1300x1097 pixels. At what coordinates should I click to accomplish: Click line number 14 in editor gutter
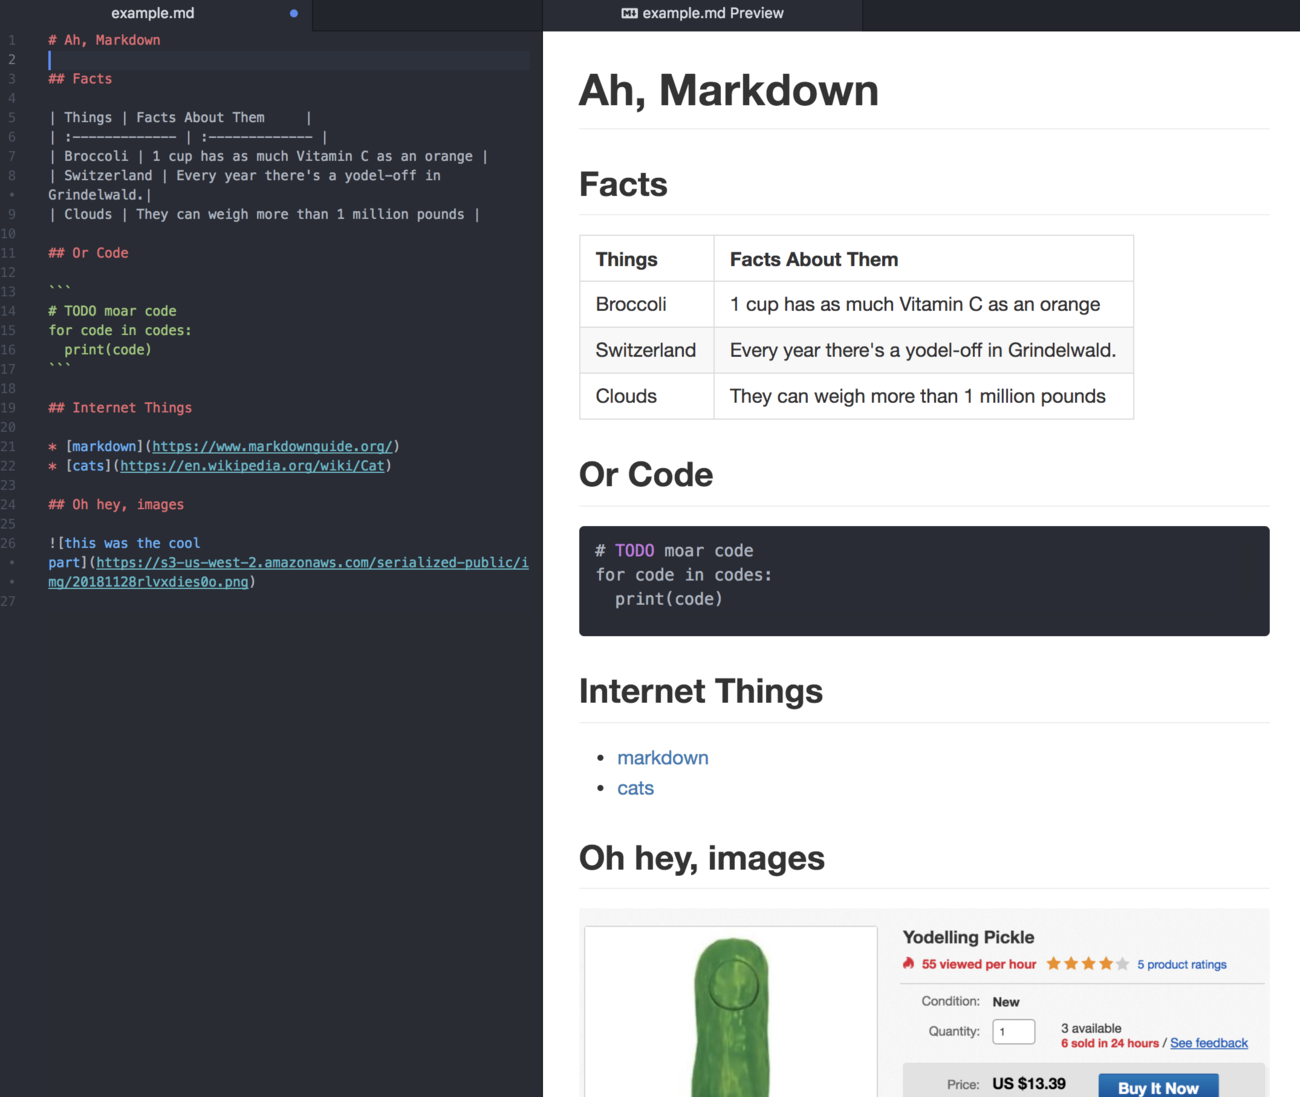point(9,311)
